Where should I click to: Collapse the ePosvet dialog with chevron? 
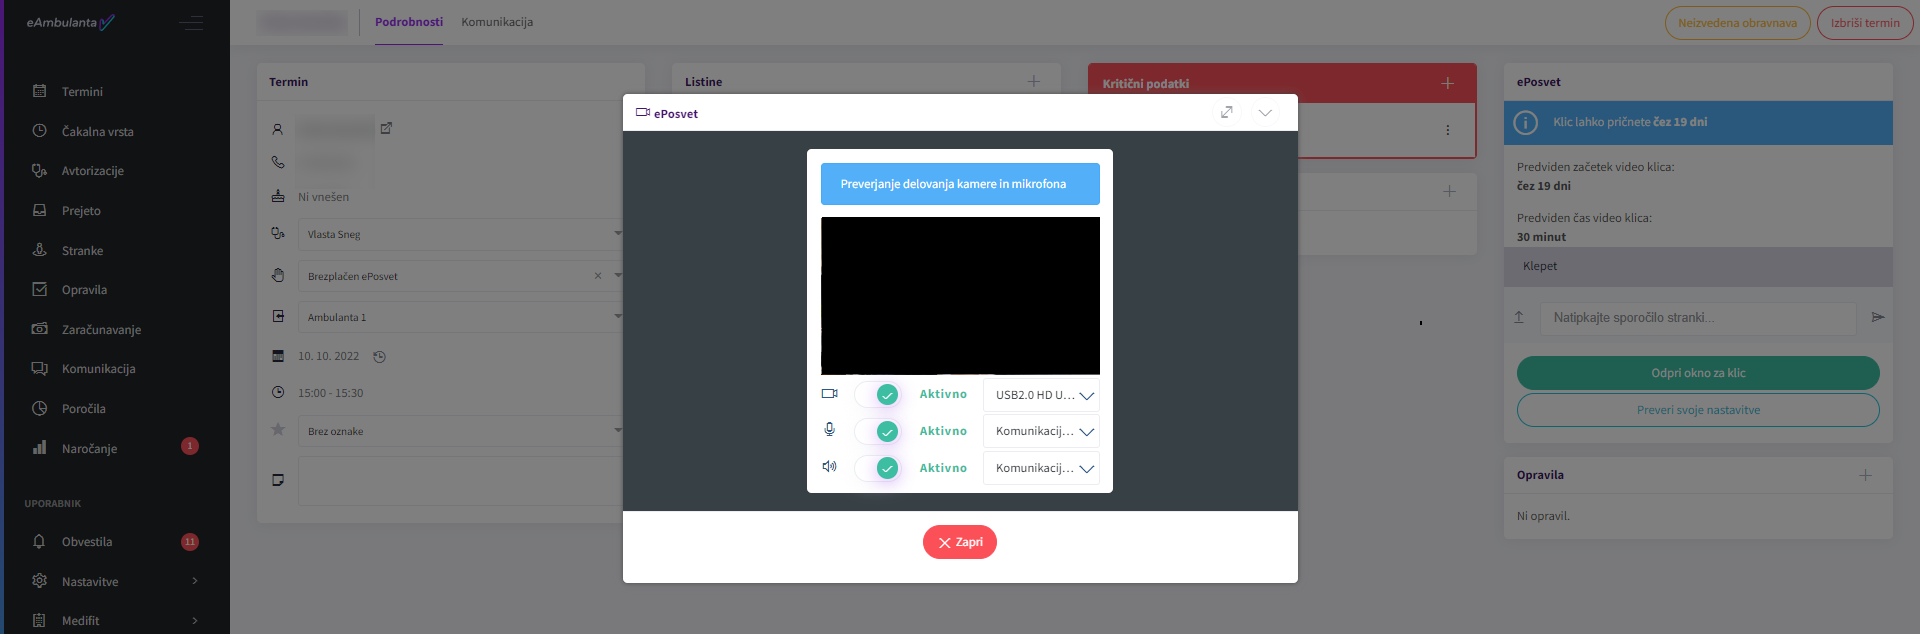[x=1265, y=112]
